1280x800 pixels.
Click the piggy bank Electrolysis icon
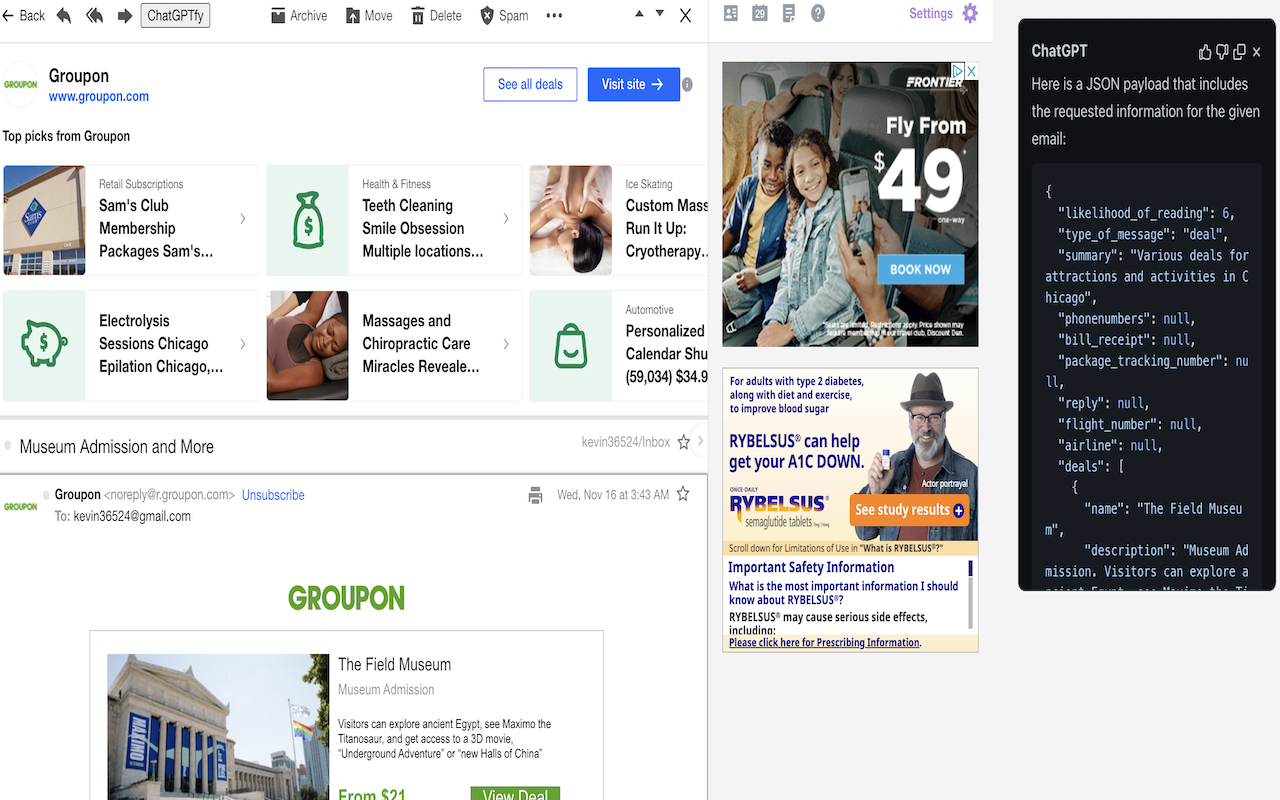(x=44, y=346)
